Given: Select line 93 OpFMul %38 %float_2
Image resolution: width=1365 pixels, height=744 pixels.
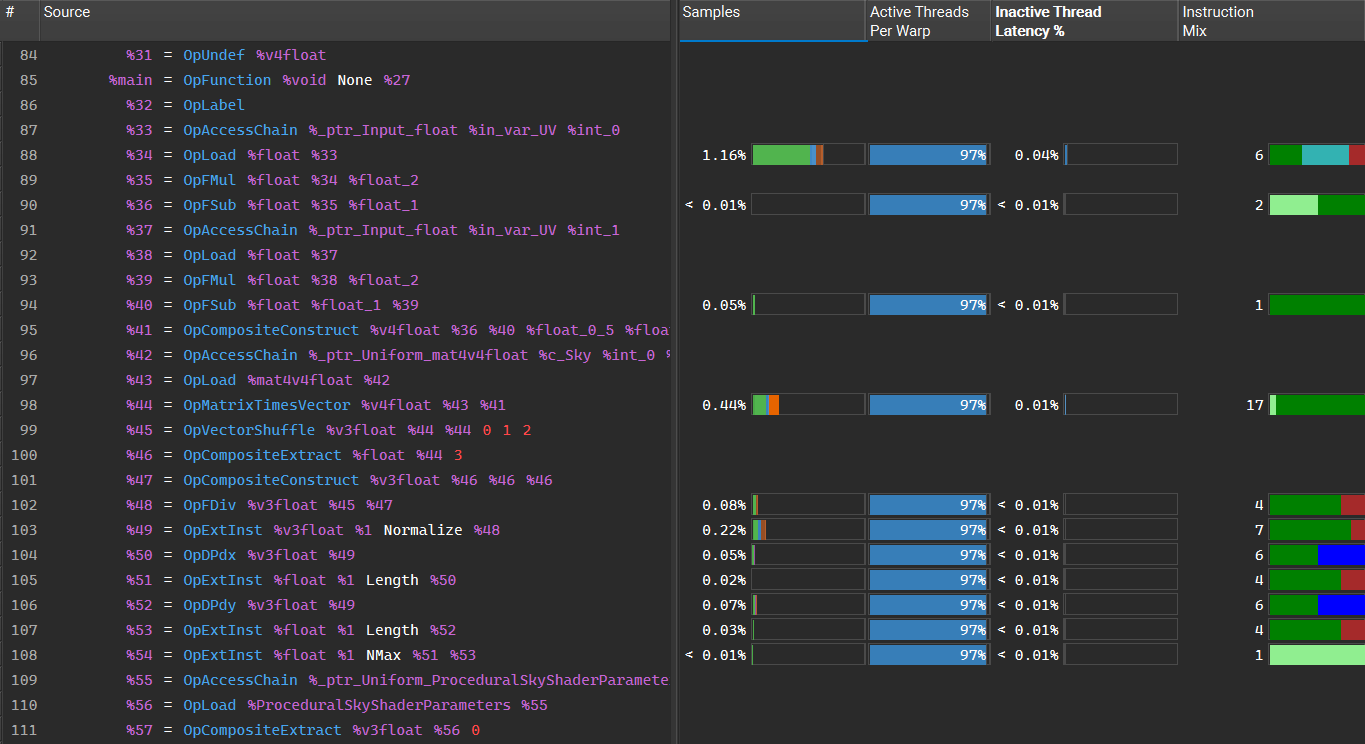Looking at the screenshot, I should 335,280.
